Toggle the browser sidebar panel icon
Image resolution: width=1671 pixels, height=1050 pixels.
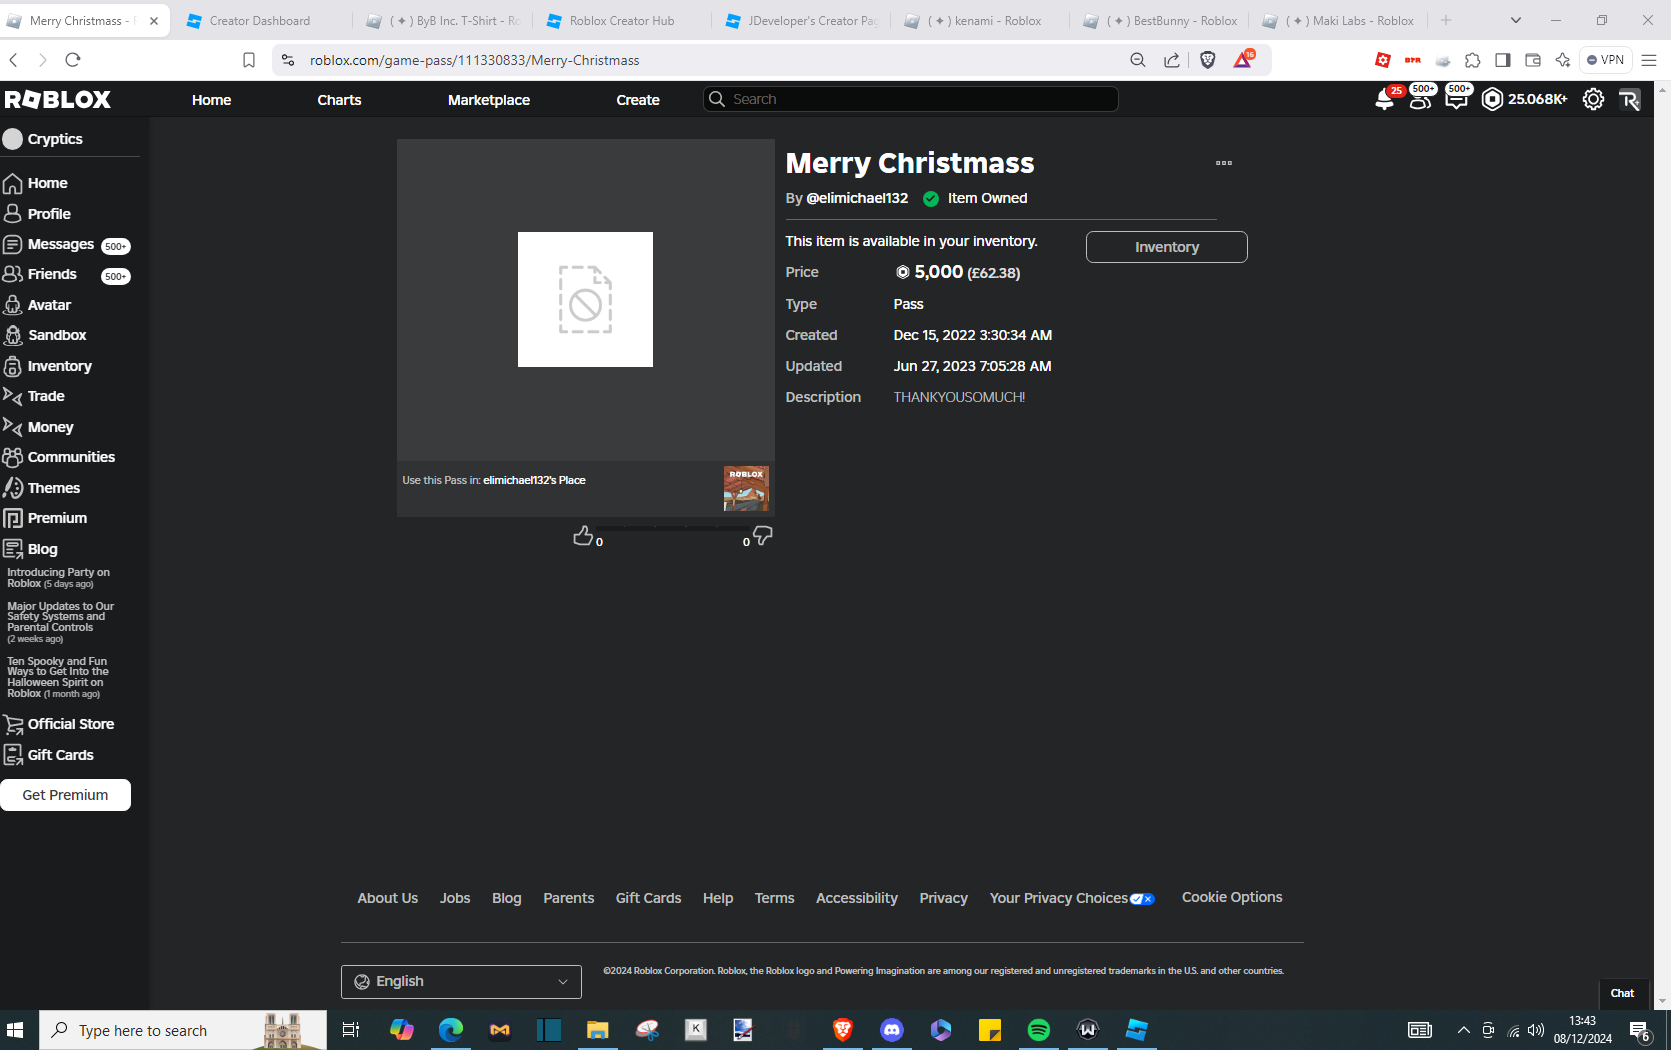click(x=1503, y=60)
